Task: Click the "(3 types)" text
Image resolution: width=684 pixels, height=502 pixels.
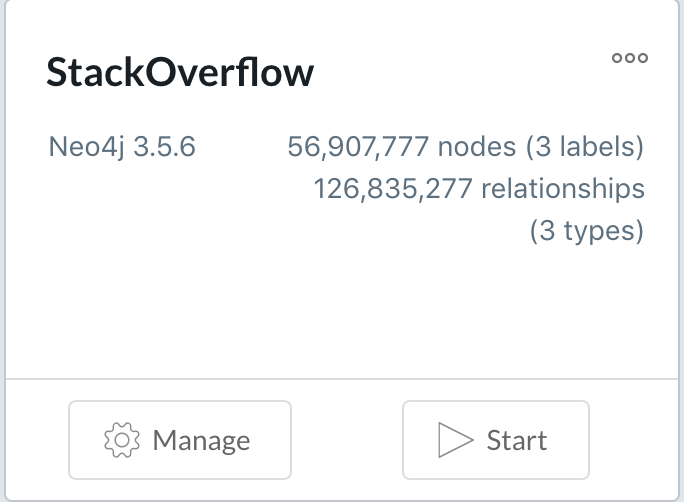Action: 585,231
